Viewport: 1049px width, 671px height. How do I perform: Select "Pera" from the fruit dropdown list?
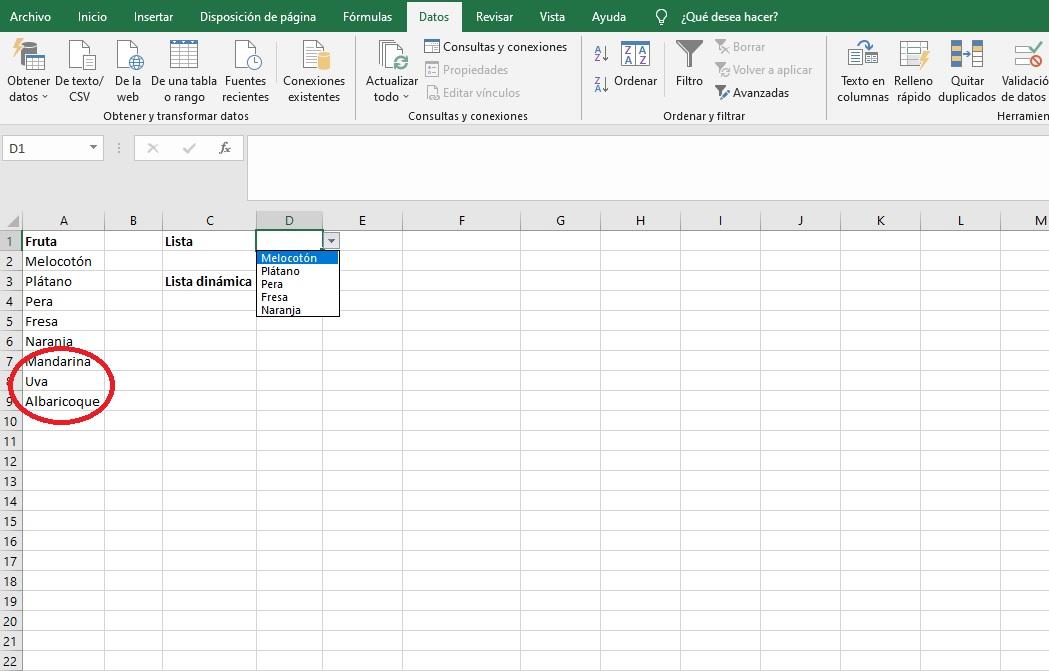pyautogui.click(x=270, y=284)
